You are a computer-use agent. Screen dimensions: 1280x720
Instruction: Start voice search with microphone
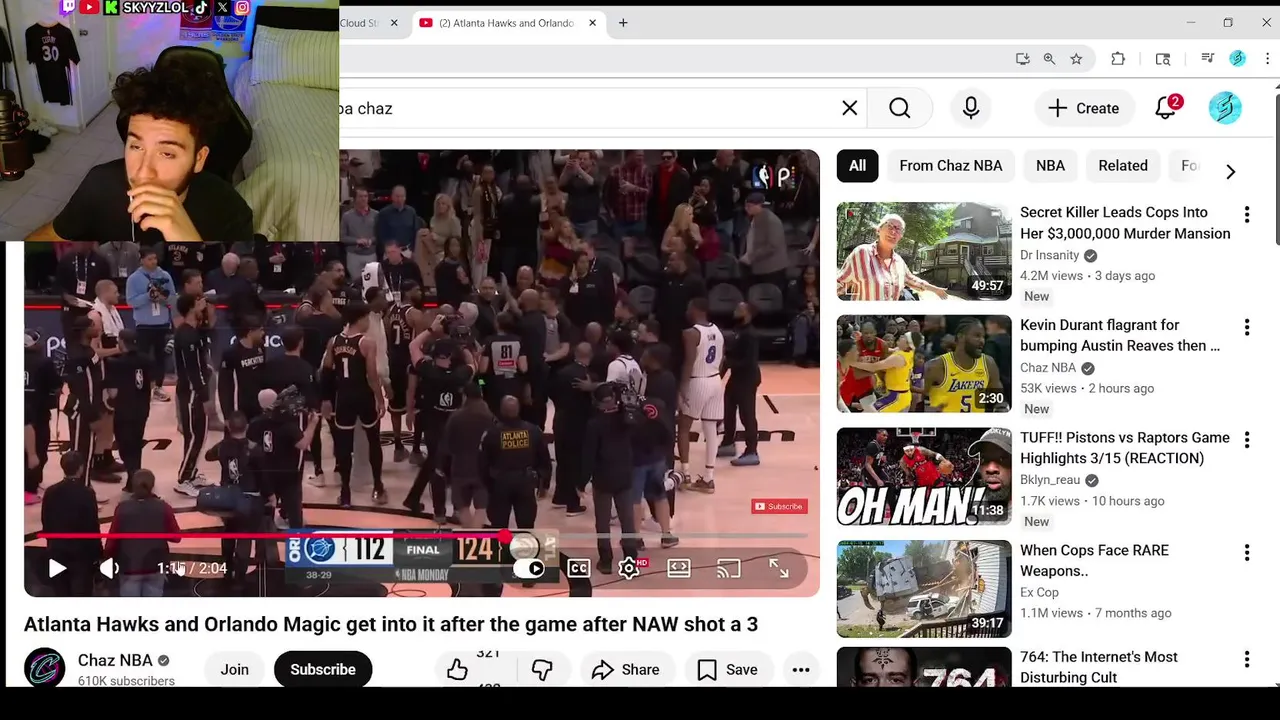click(x=971, y=108)
